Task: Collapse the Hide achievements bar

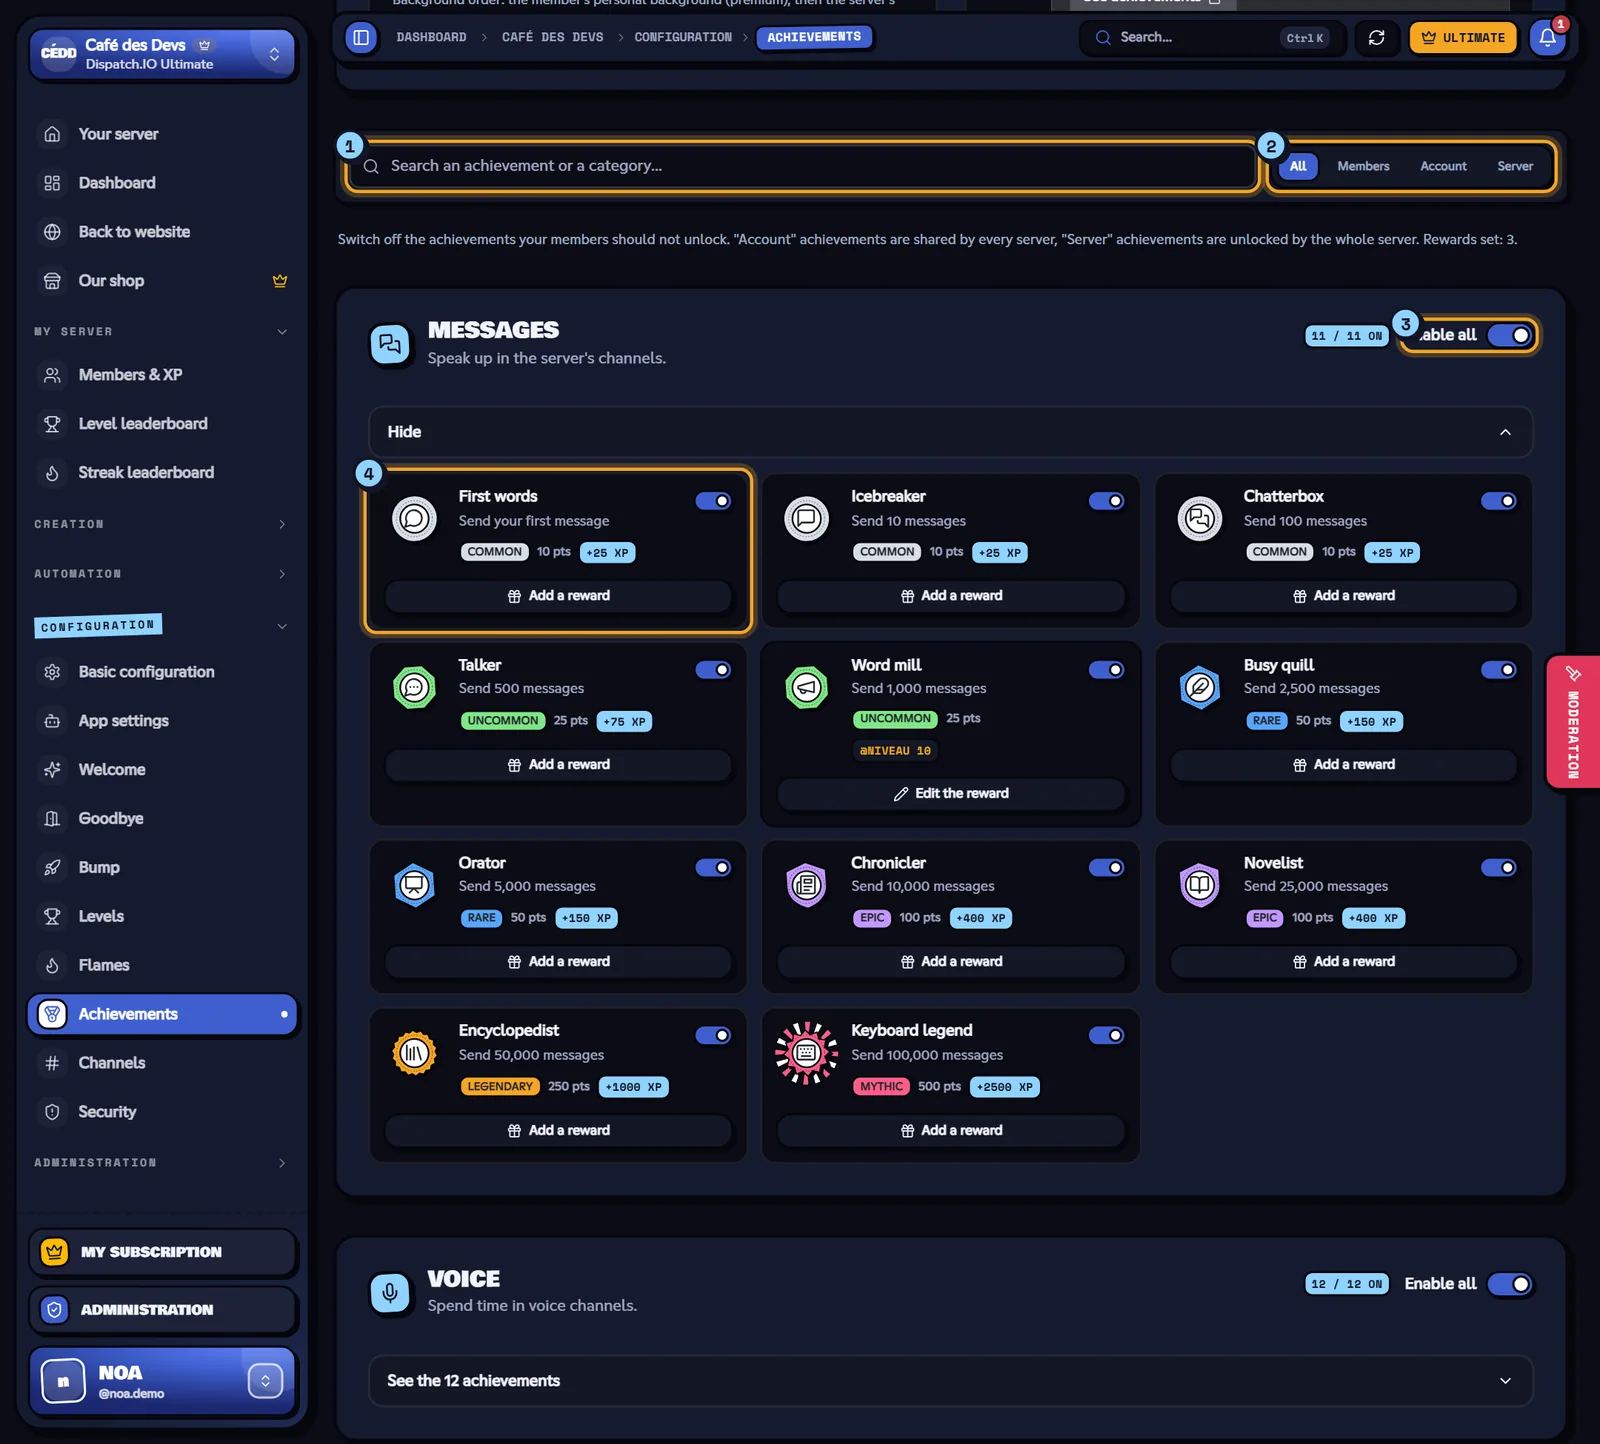Action: coord(950,432)
